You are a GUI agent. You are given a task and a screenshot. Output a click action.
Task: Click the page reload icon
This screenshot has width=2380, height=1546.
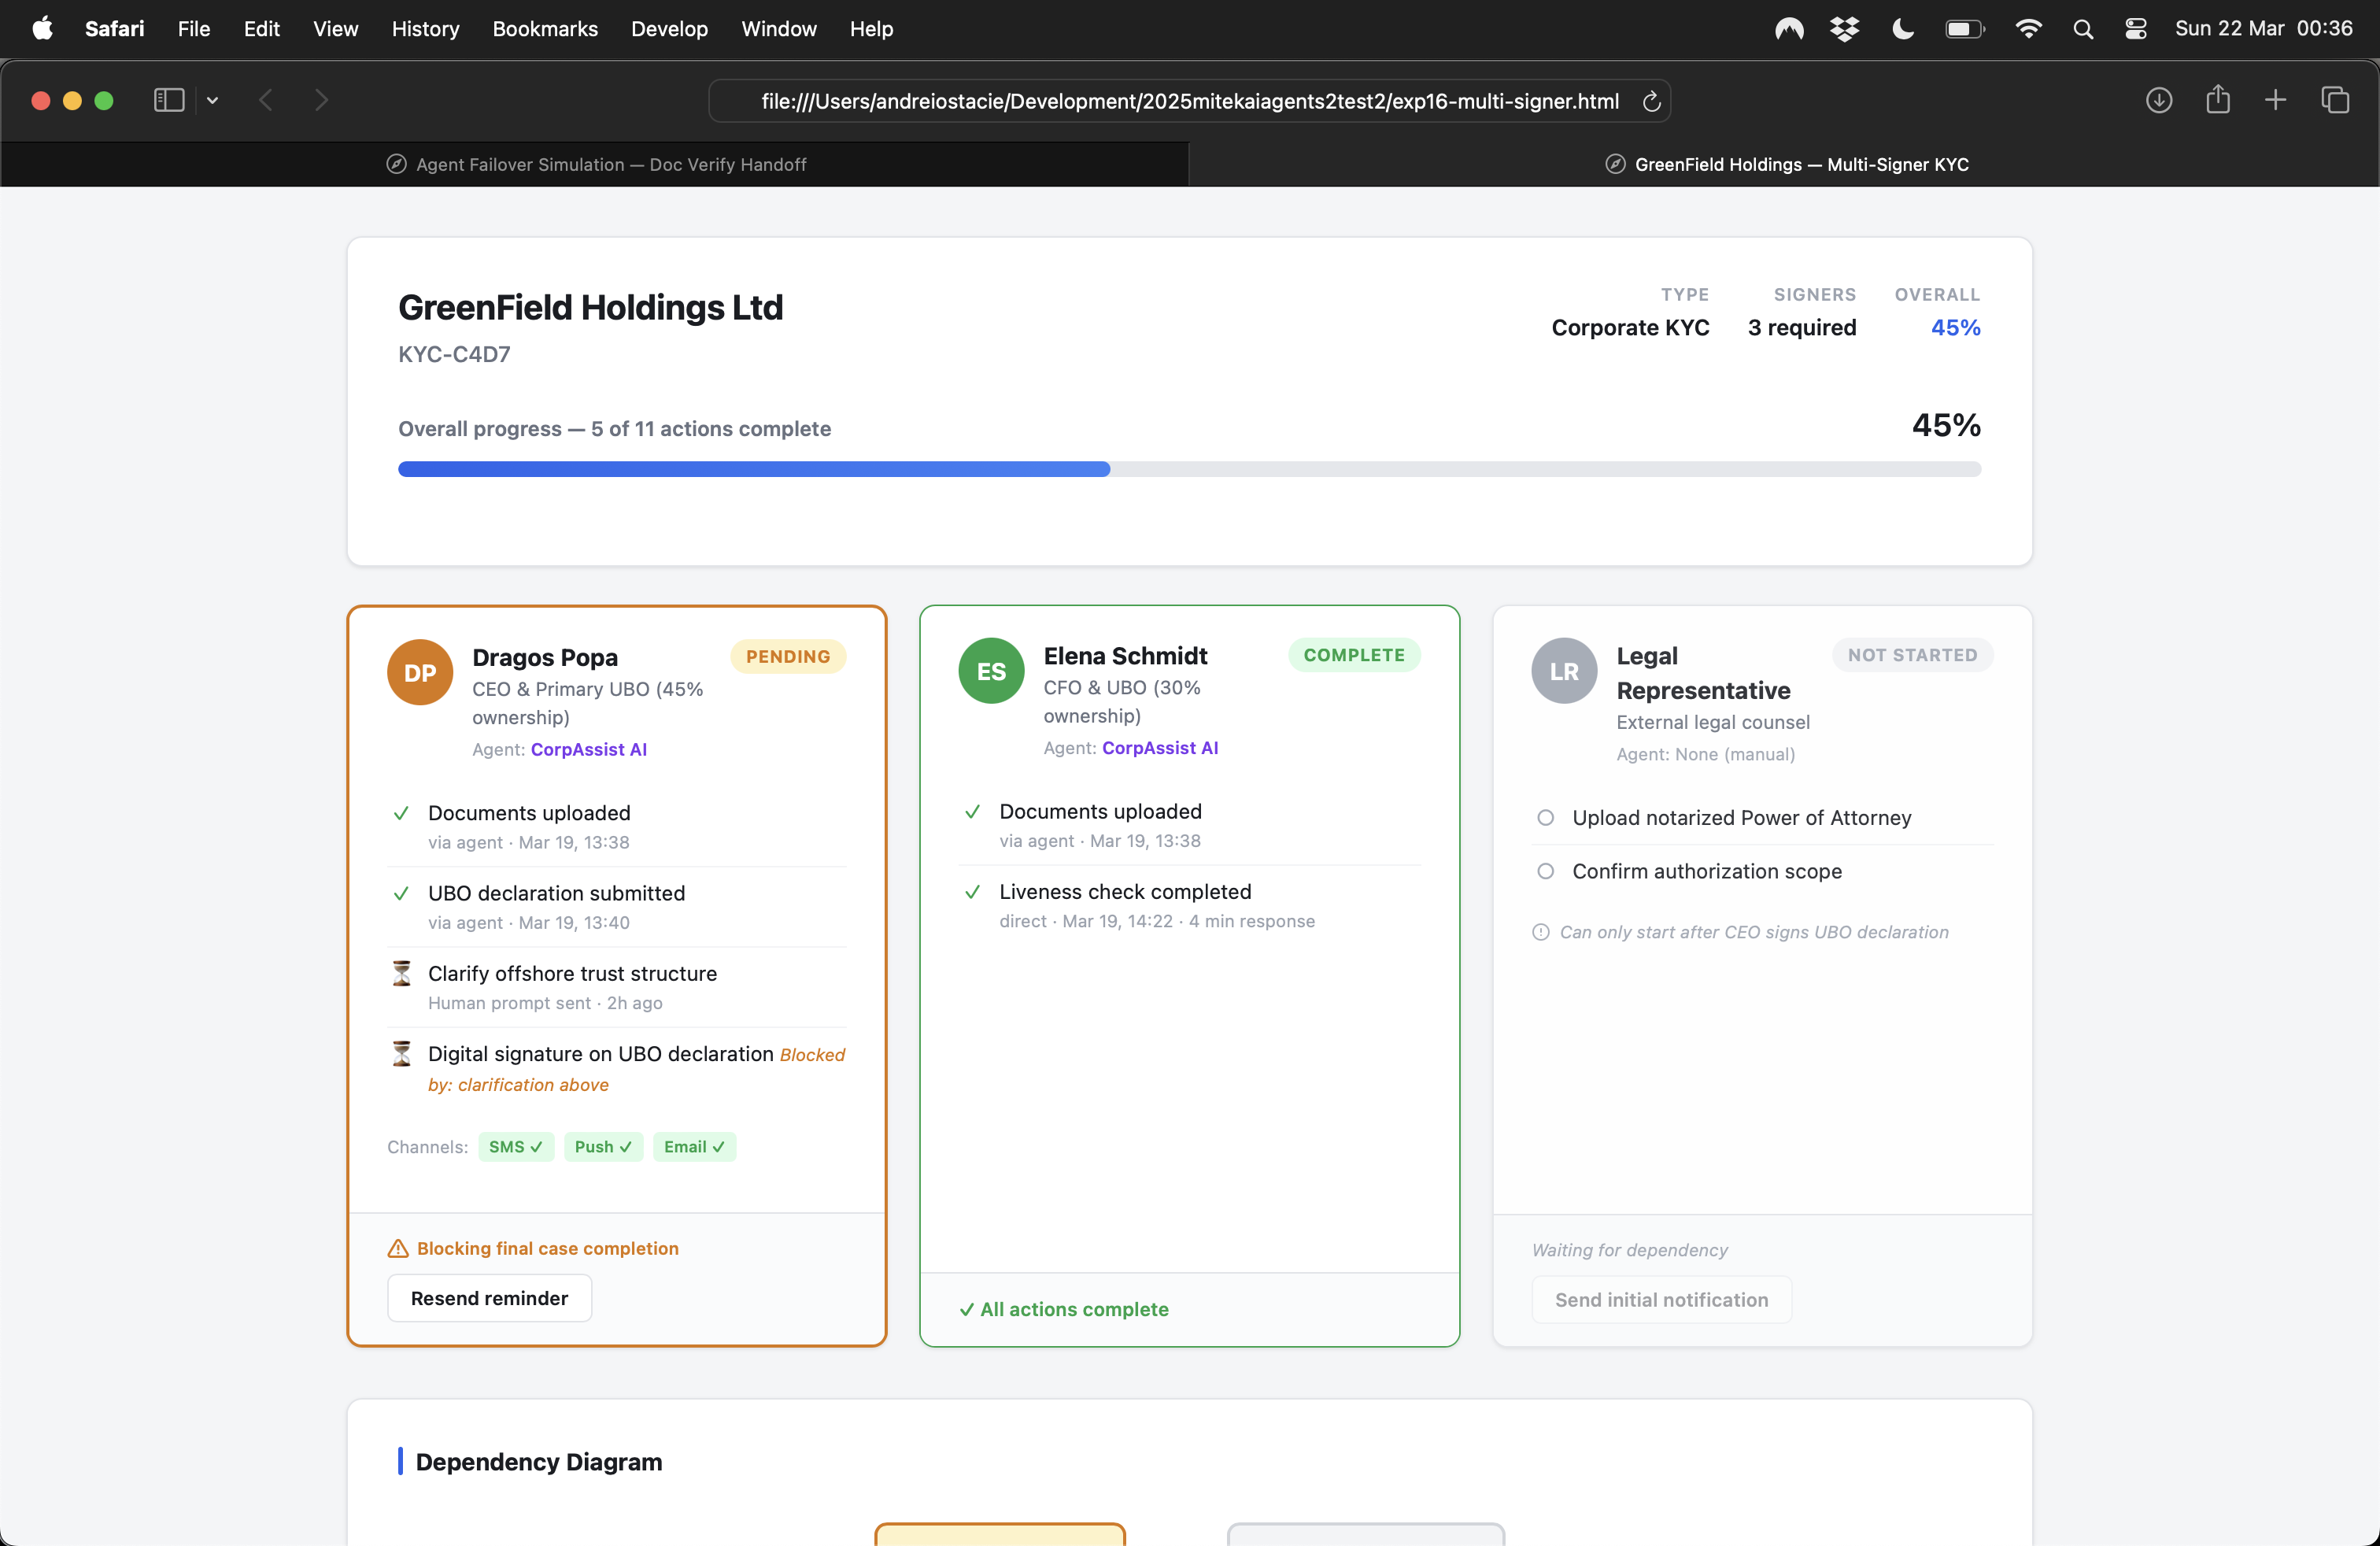pyautogui.click(x=1651, y=101)
